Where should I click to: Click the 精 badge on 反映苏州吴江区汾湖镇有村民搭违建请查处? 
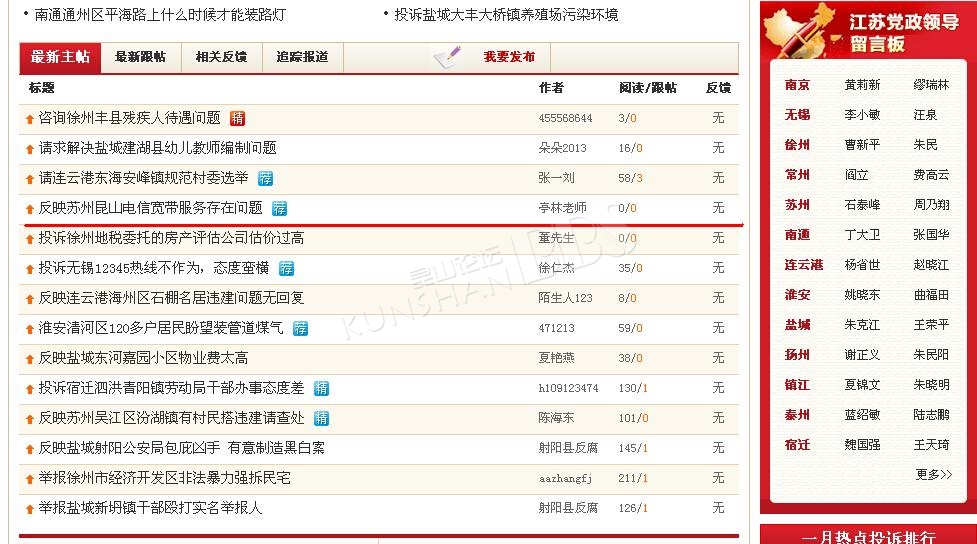point(322,418)
